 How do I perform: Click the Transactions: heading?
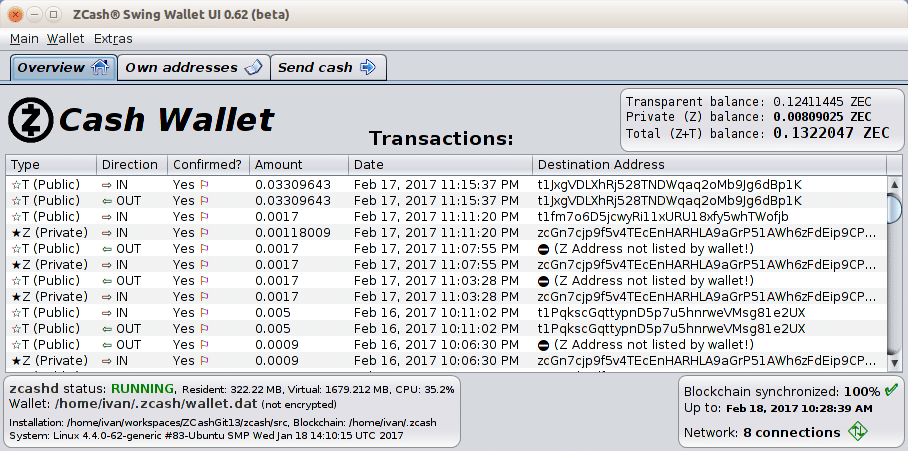tap(441, 138)
